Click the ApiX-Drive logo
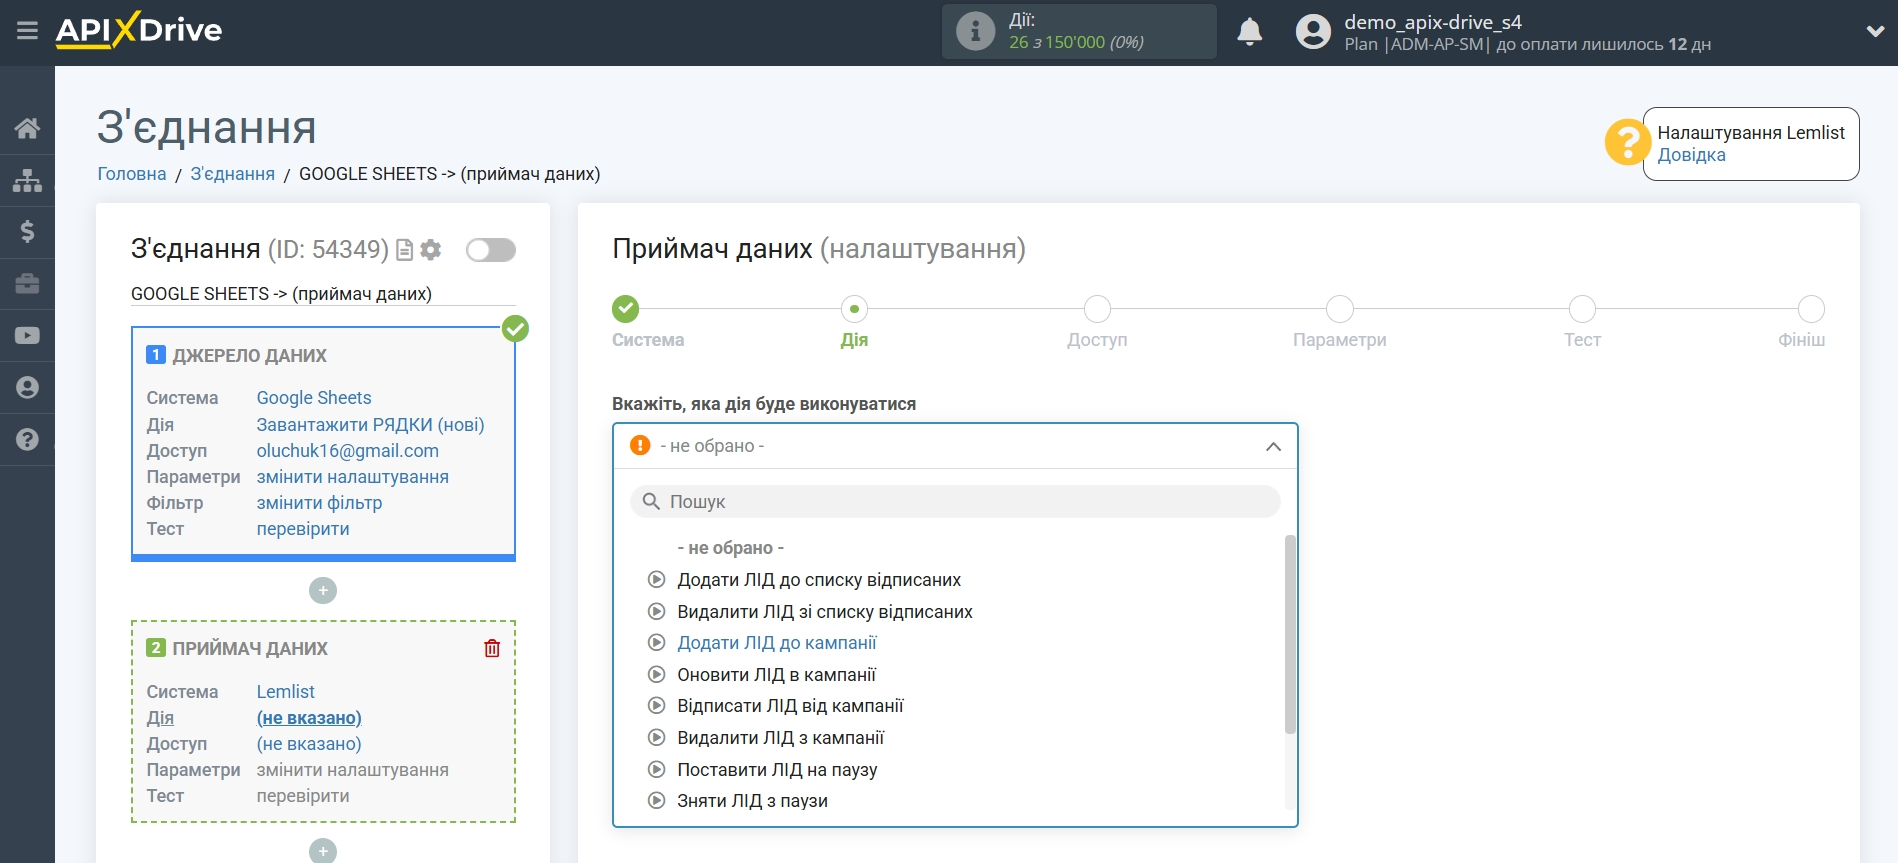The image size is (1898, 863). [x=139, y=30]
